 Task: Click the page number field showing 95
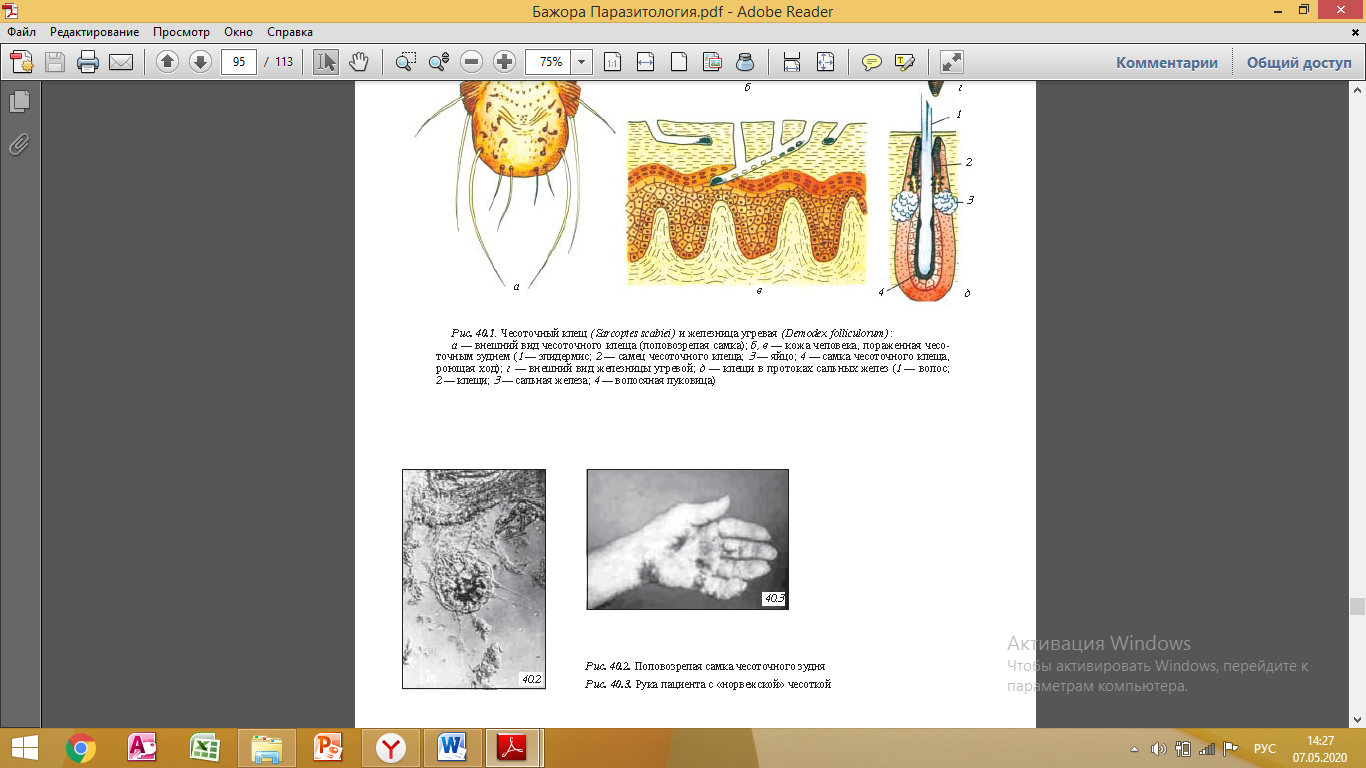pyautogui.click(x=238, y=62)
